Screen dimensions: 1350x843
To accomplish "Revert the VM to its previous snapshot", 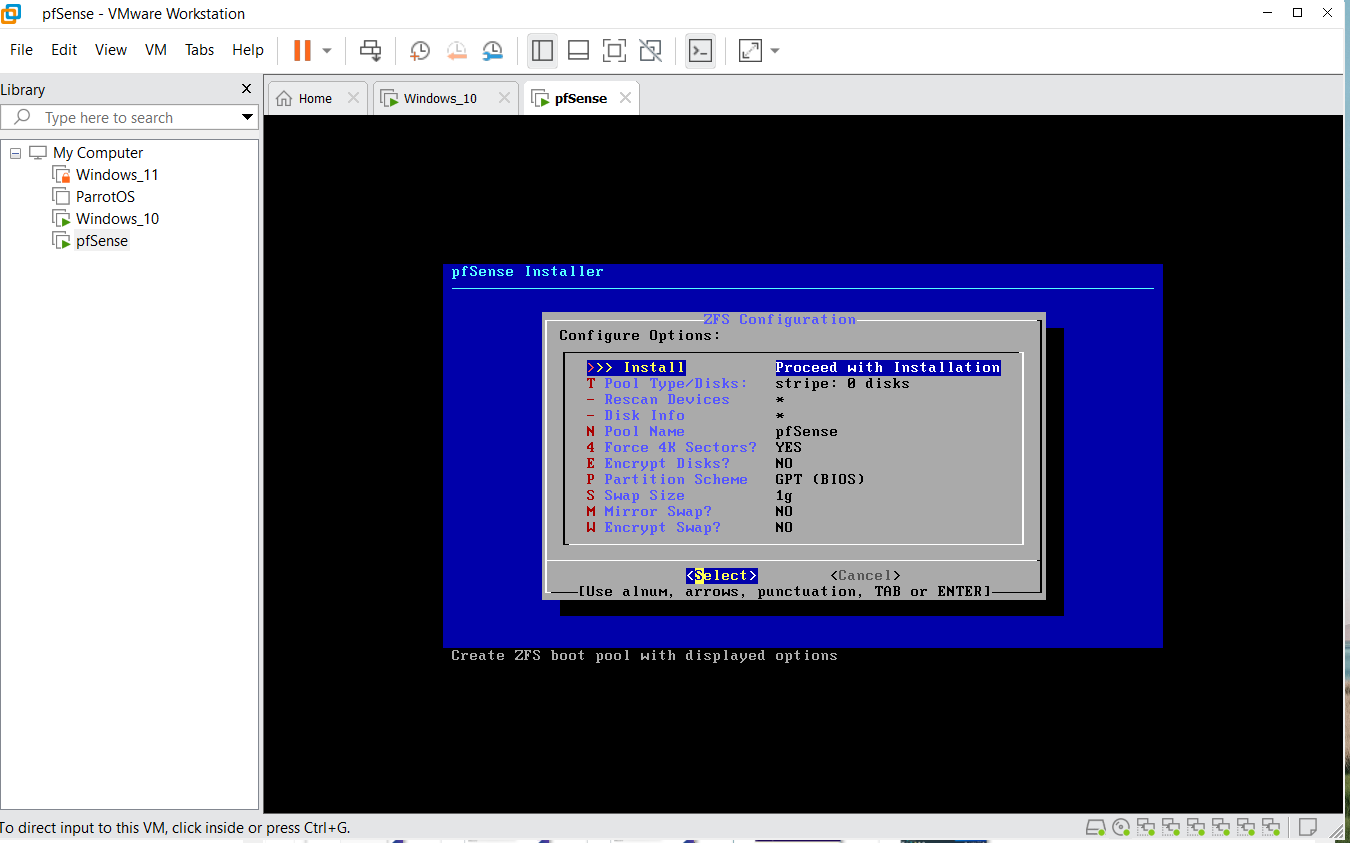I will point(456,50).
